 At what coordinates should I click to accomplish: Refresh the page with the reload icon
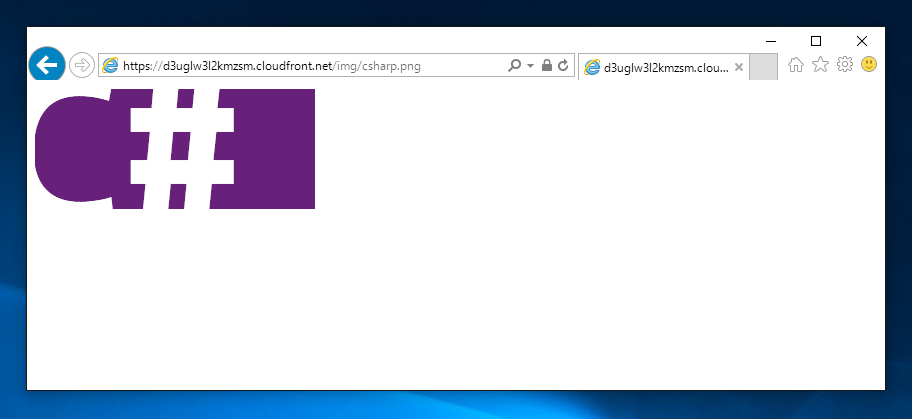(563, 65)
